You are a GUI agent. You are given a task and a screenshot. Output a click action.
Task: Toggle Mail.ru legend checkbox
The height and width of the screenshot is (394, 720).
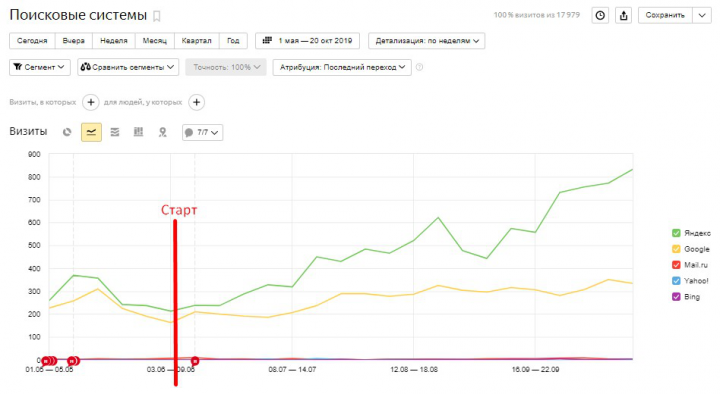click(676, 265)
